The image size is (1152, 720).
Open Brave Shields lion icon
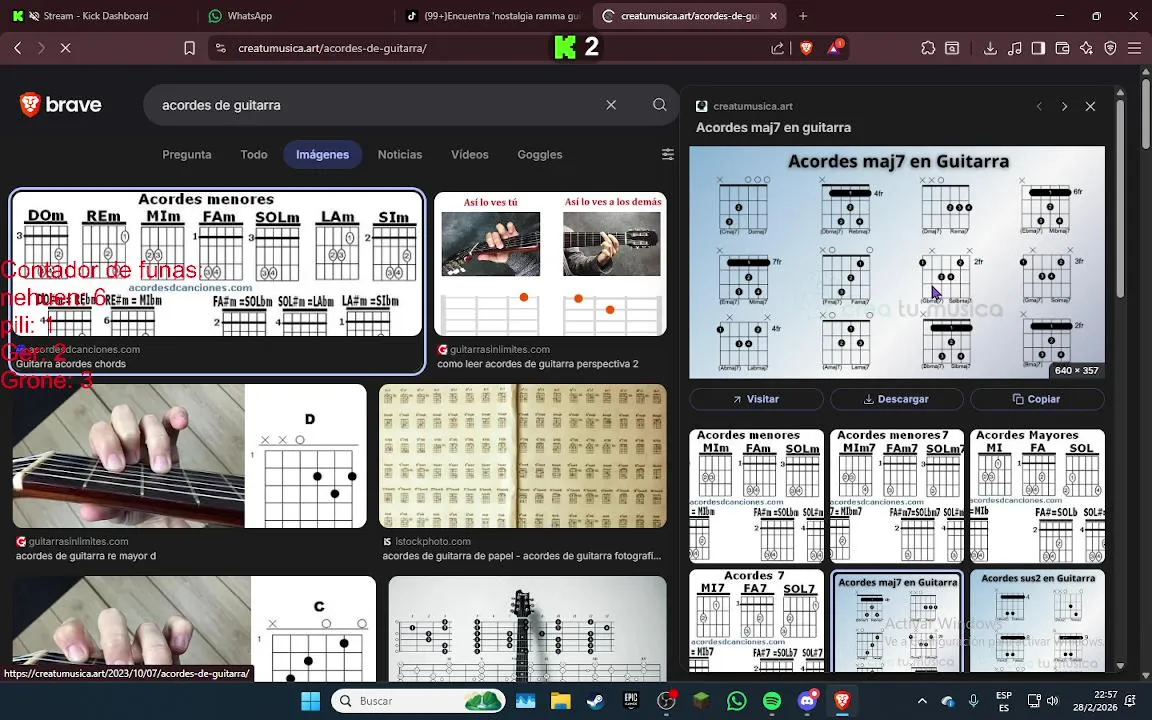tap(806, 48)
